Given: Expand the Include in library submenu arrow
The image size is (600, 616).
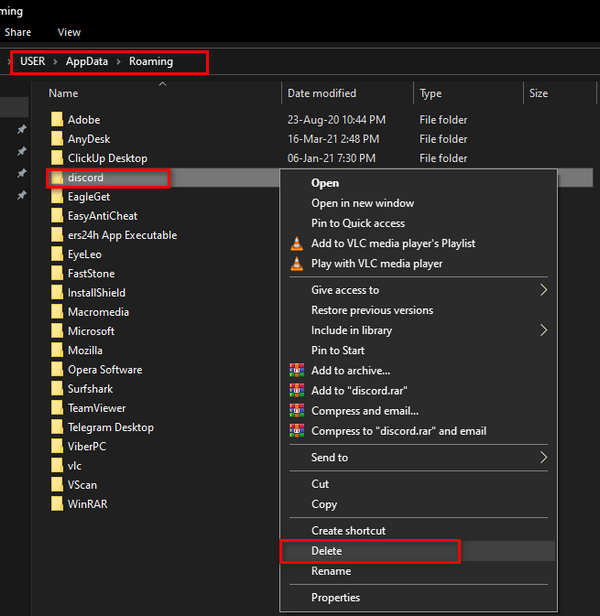Looking at the screenshot, I should click(x=543, y=330).
